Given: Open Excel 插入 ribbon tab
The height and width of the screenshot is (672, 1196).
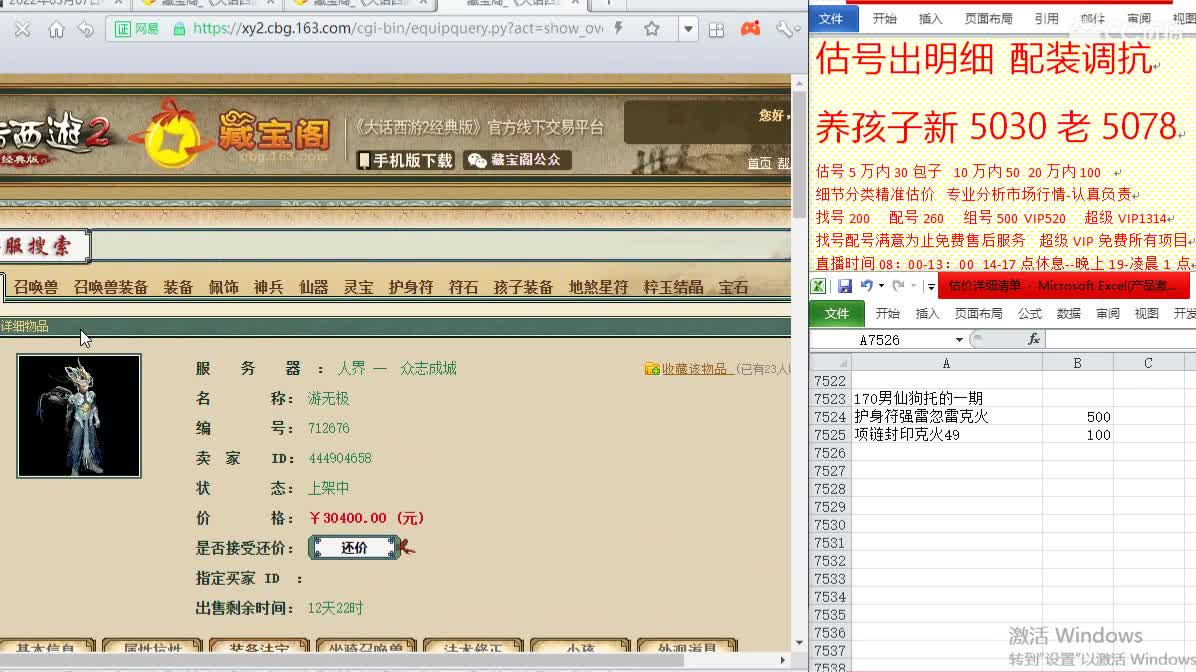Looking at the screenshot, I should pyautogui.click(x=927, y=313).
